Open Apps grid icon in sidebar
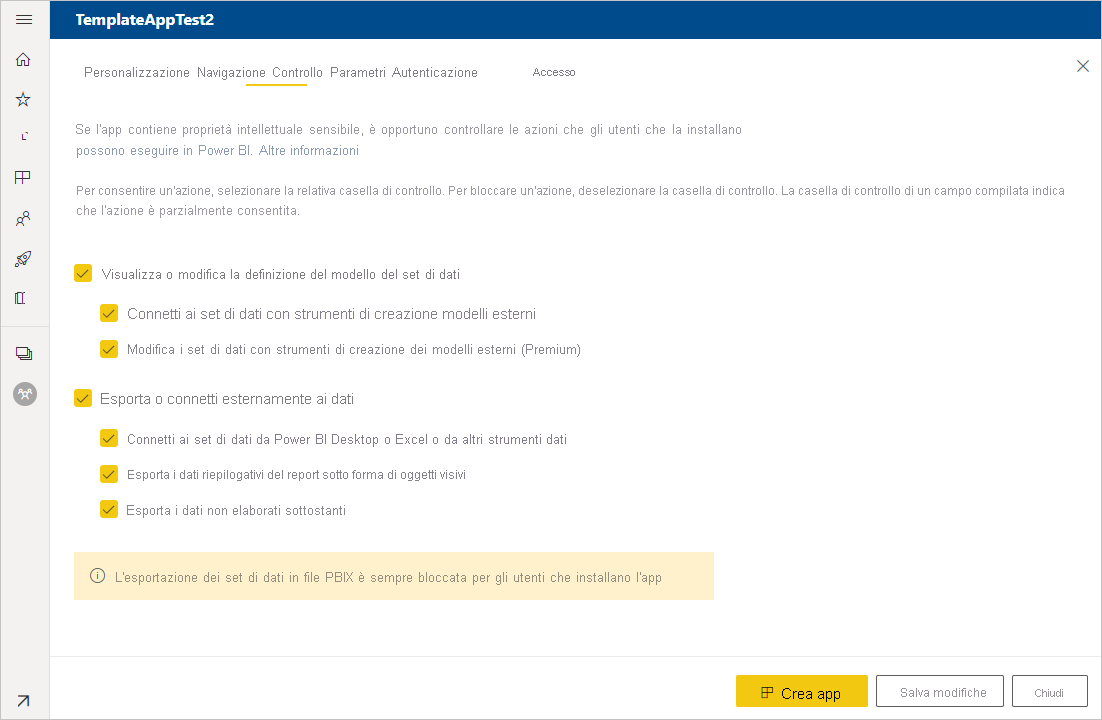The height and width of the screenshot is (720, 1102). click(x=24, y=177)
